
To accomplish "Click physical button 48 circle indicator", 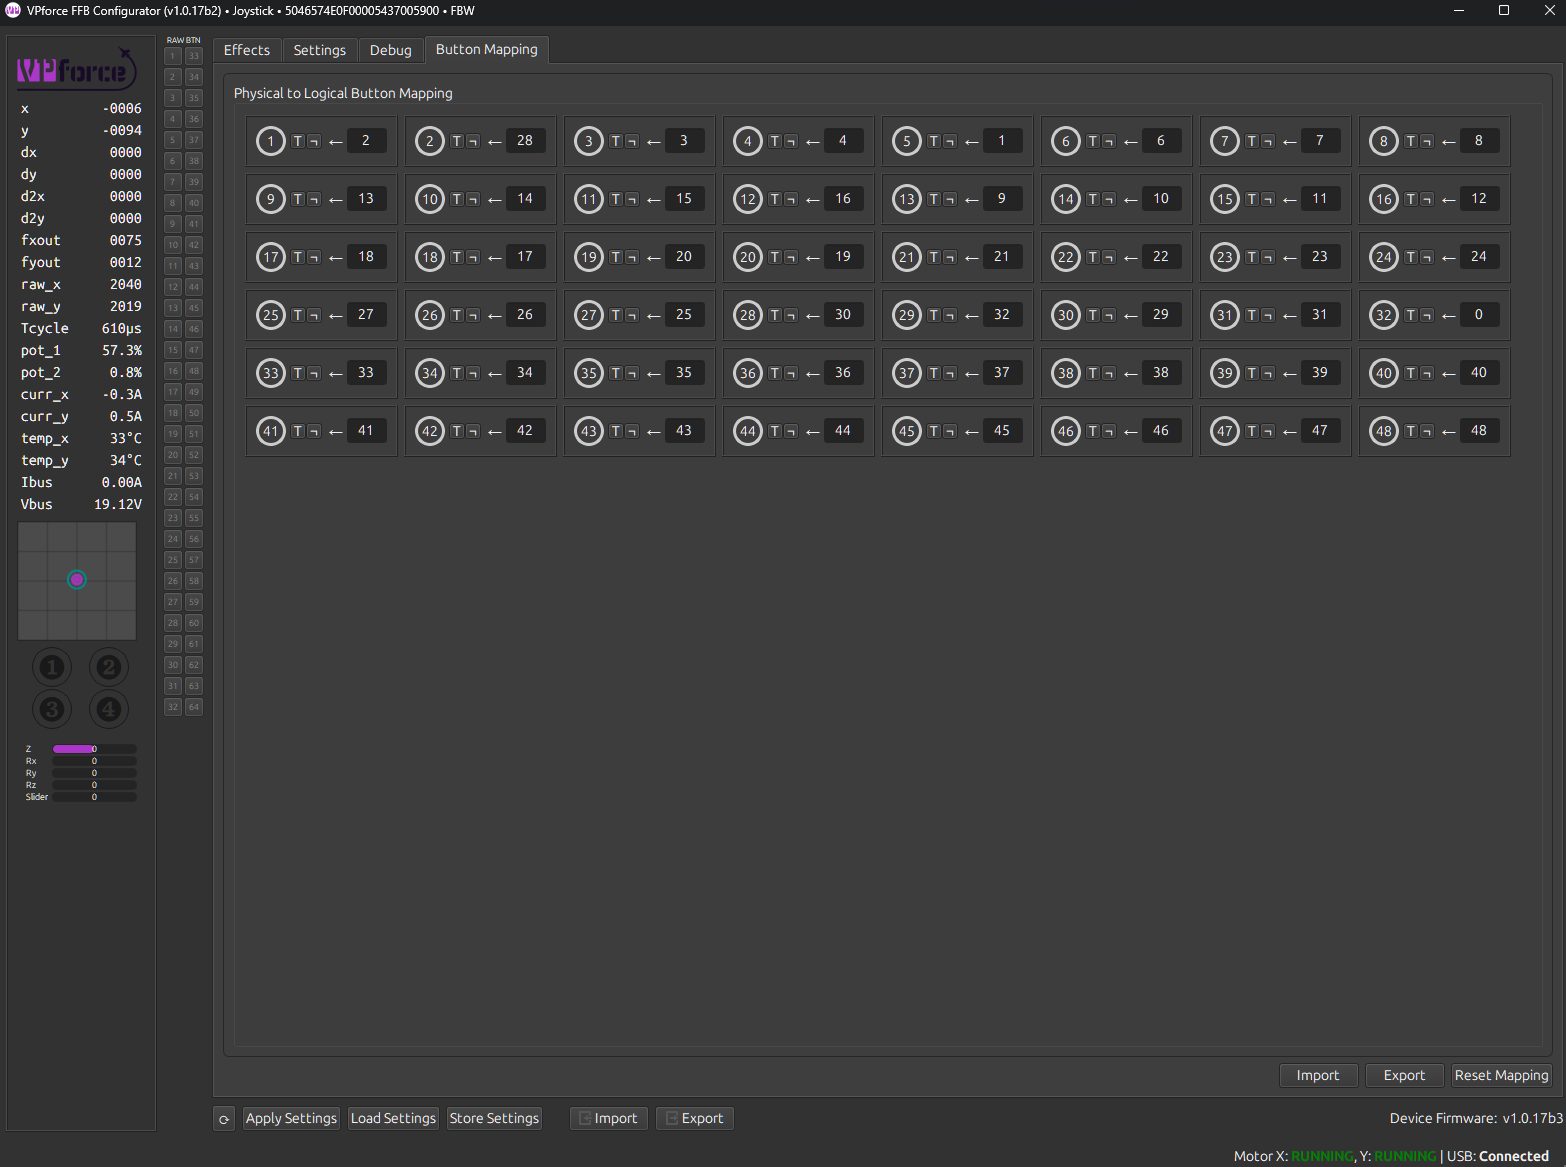I will pos(1384,431).
